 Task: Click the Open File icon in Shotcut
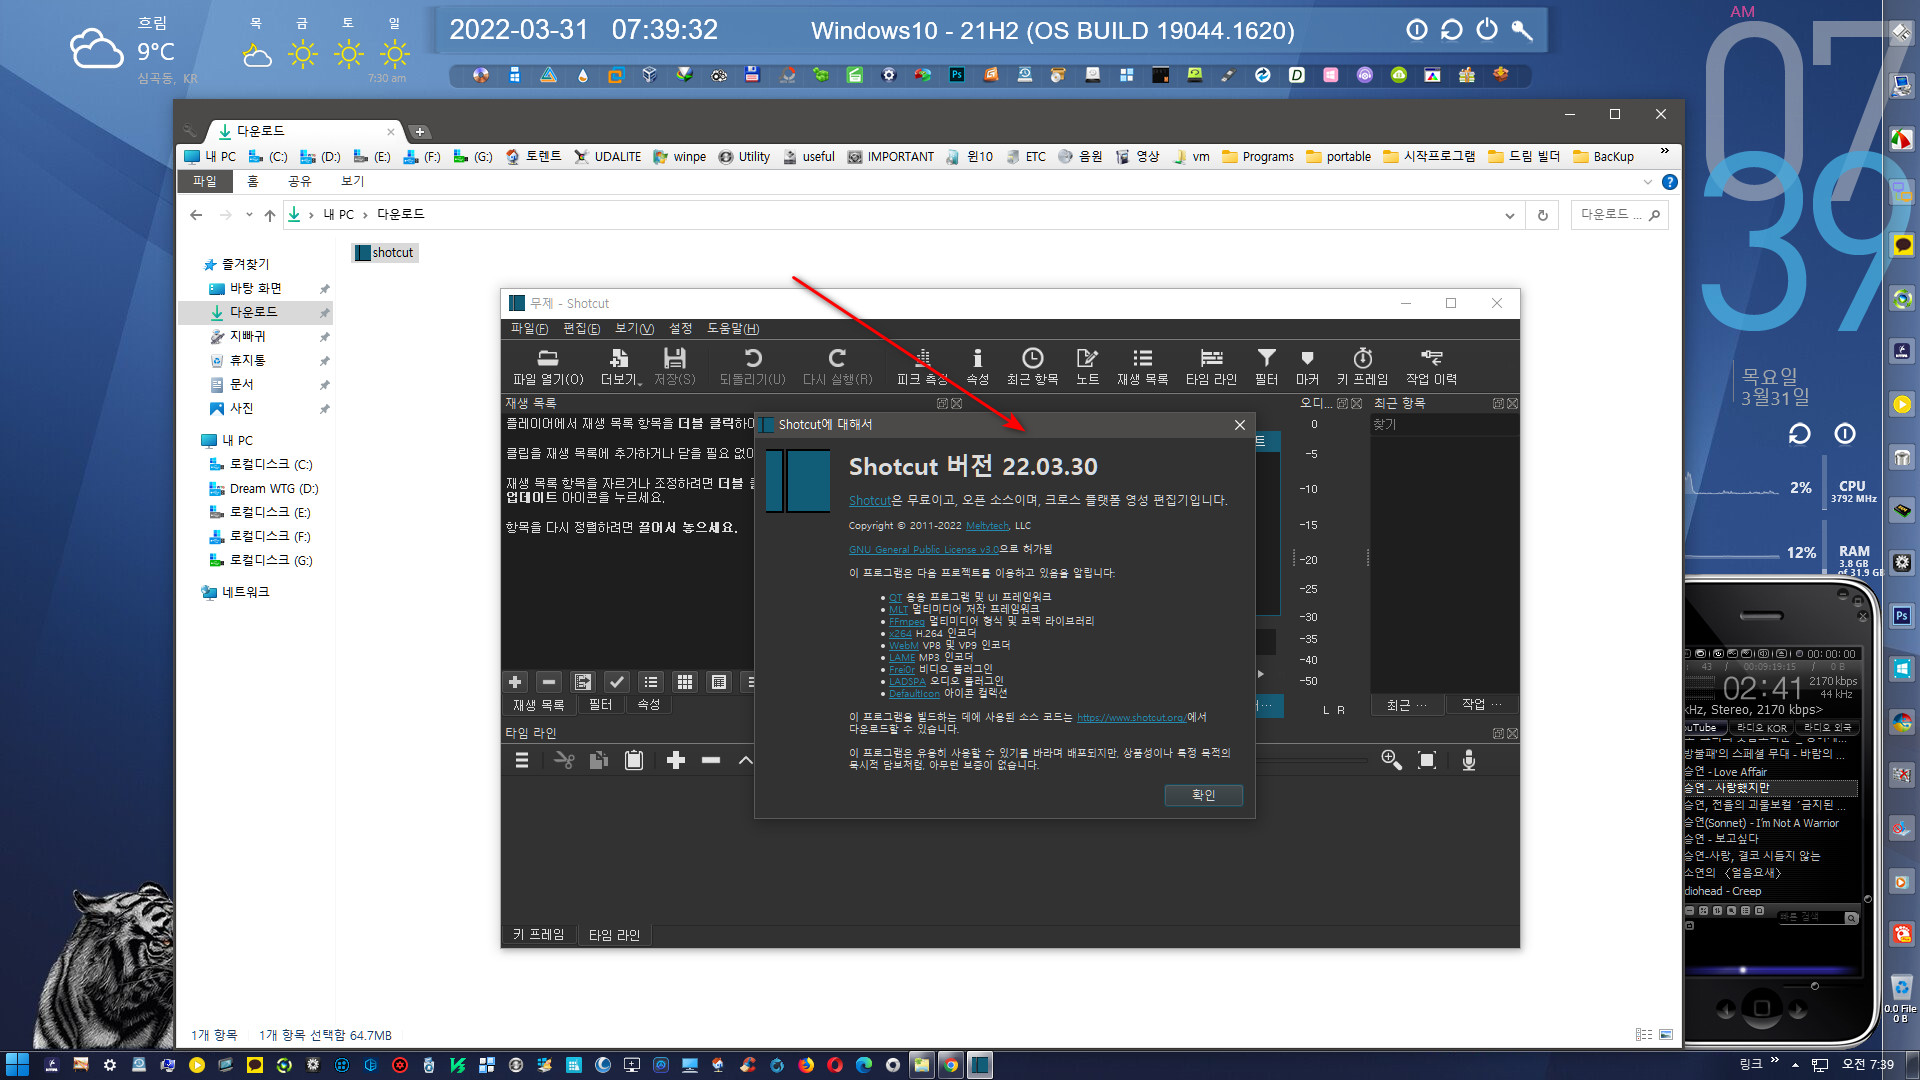click(x=547, y=366)
